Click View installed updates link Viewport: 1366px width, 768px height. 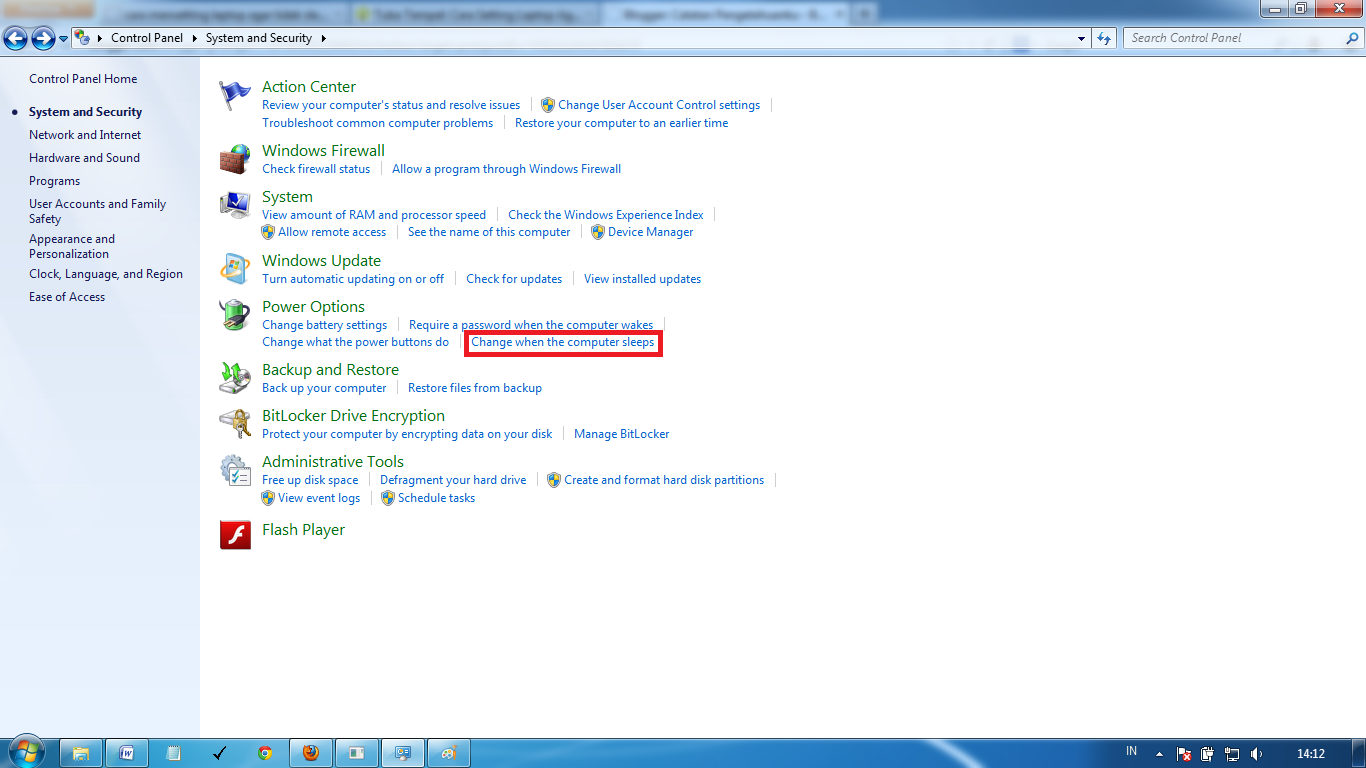click(x=642, y=279)
